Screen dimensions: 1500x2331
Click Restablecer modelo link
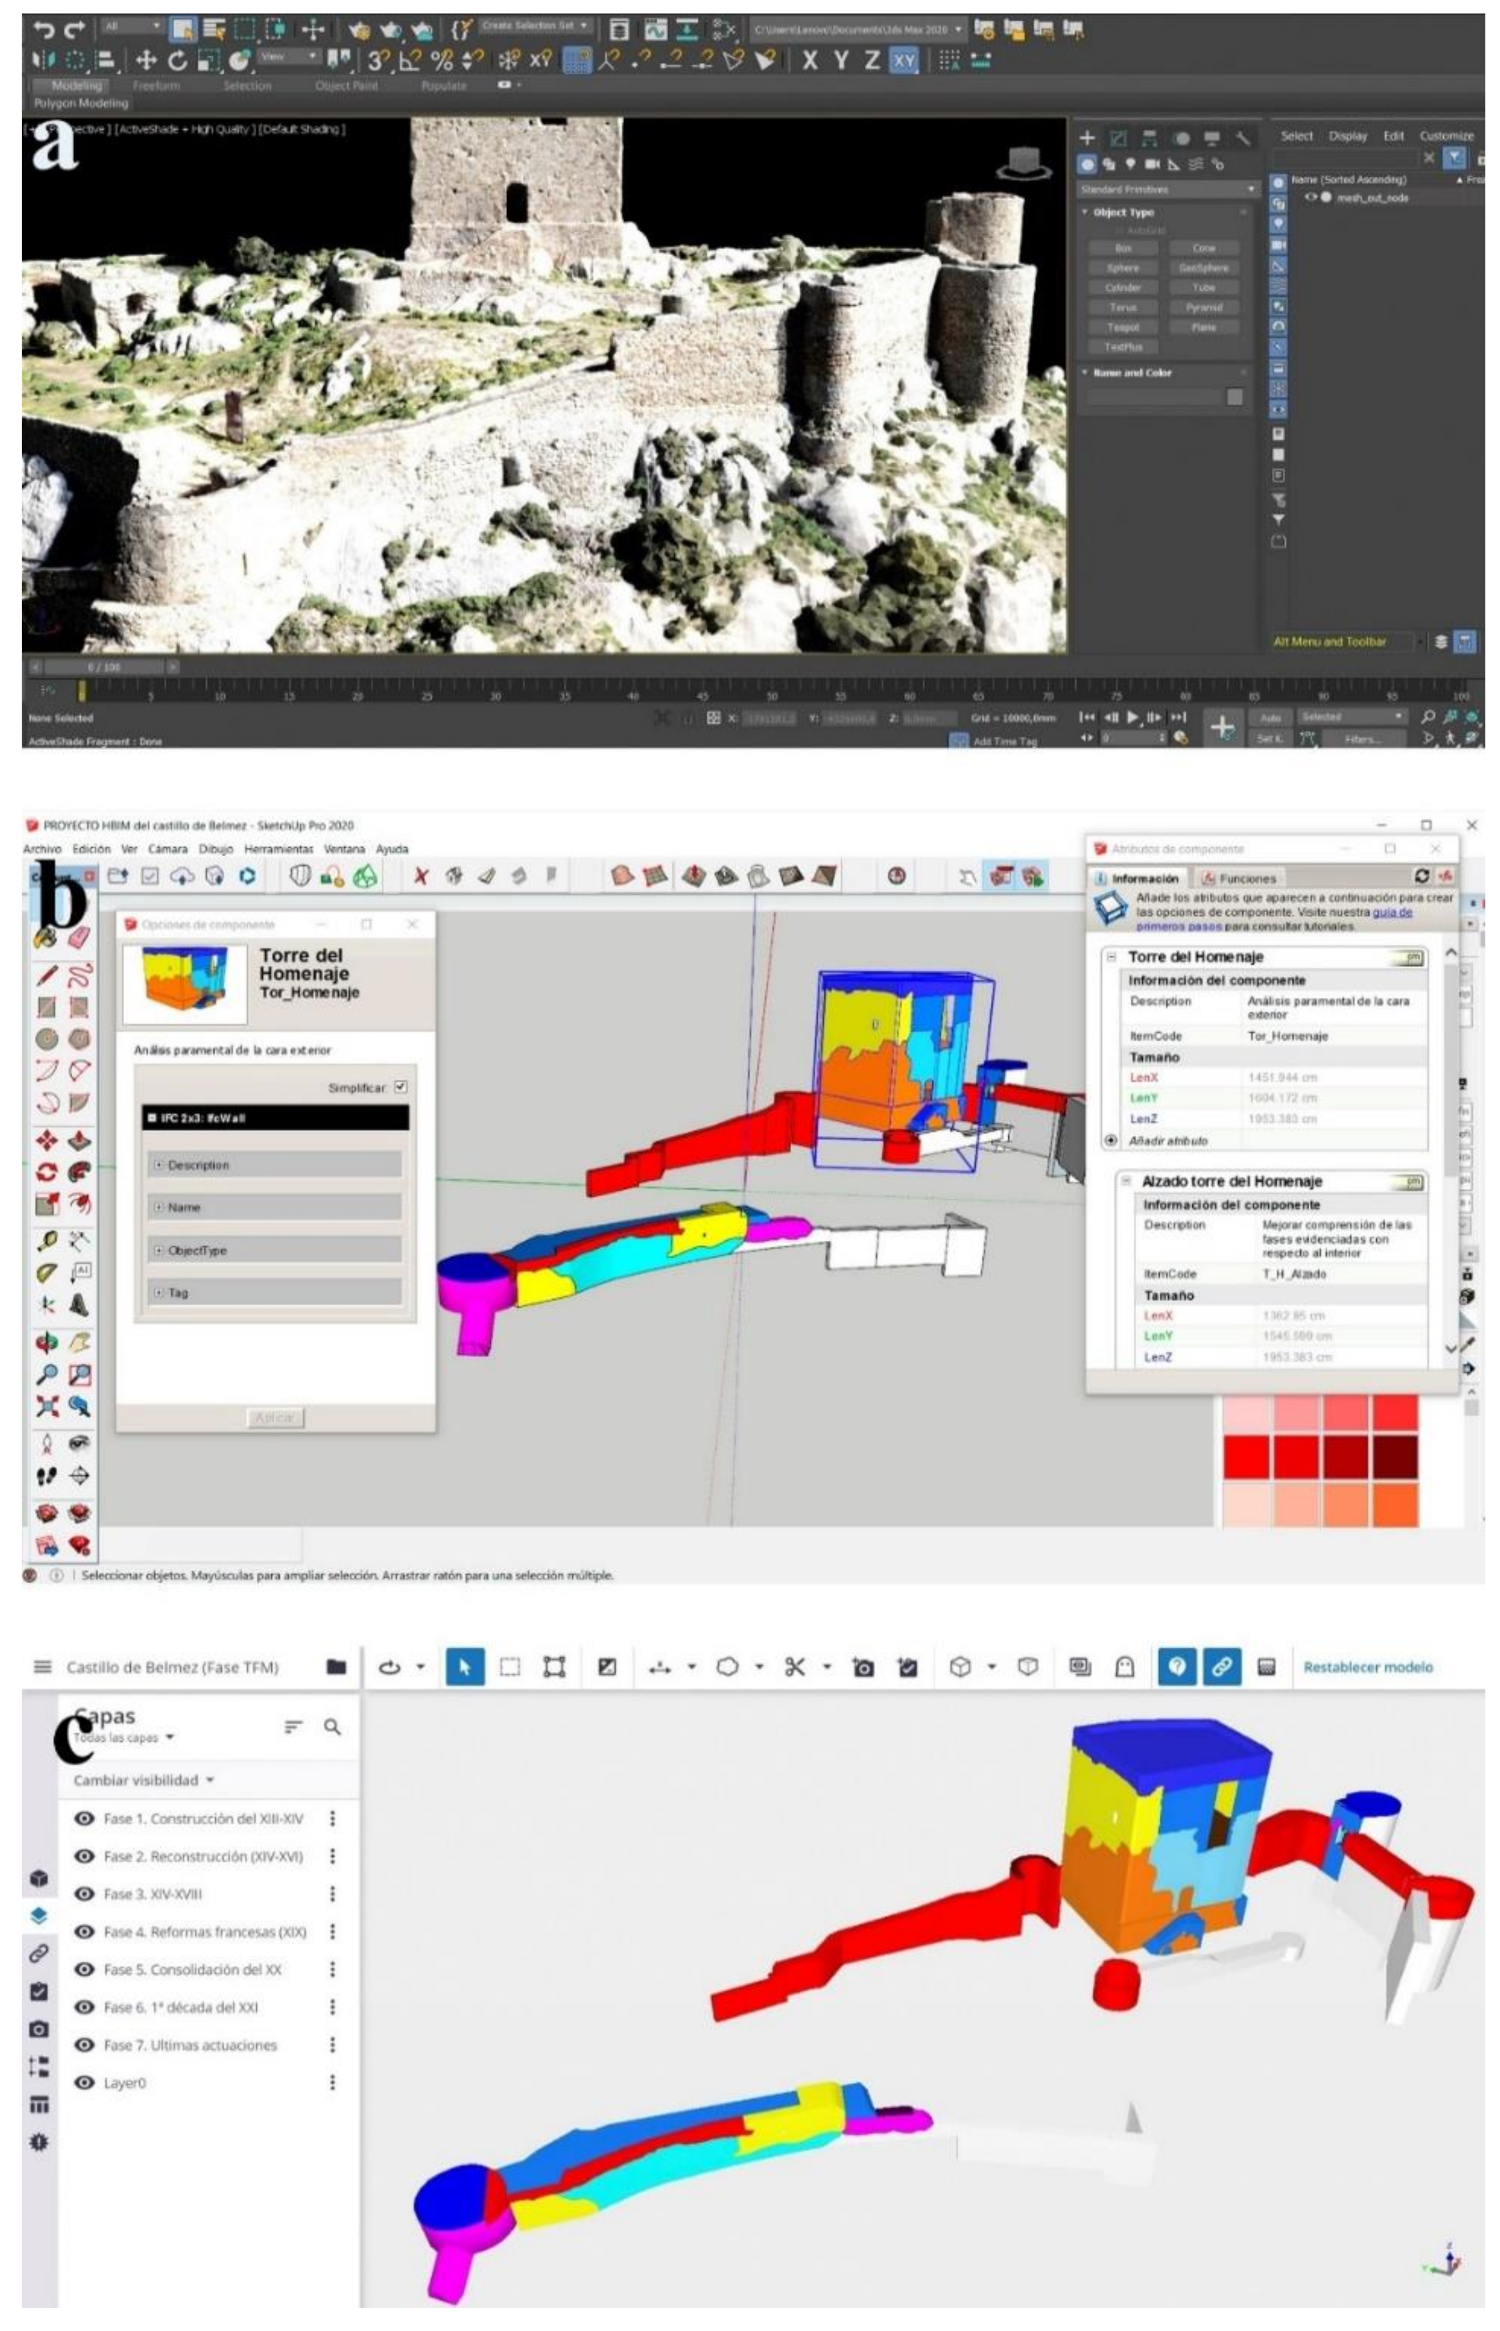(x=1367, y=1667)
